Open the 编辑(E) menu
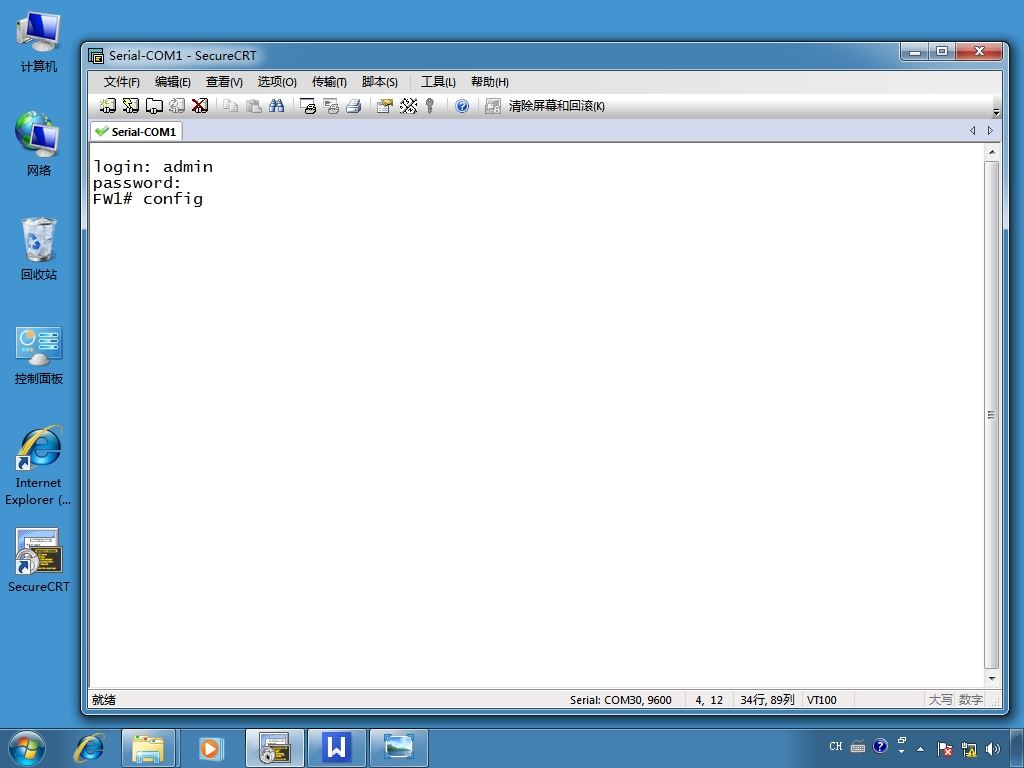This screenshot has height=768, width=1024. [172, 82]
